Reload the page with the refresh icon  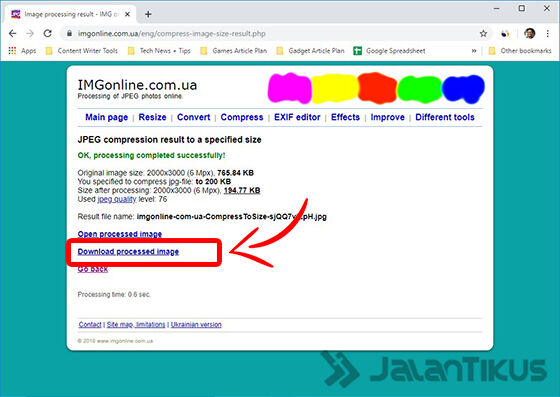[48, 34]
